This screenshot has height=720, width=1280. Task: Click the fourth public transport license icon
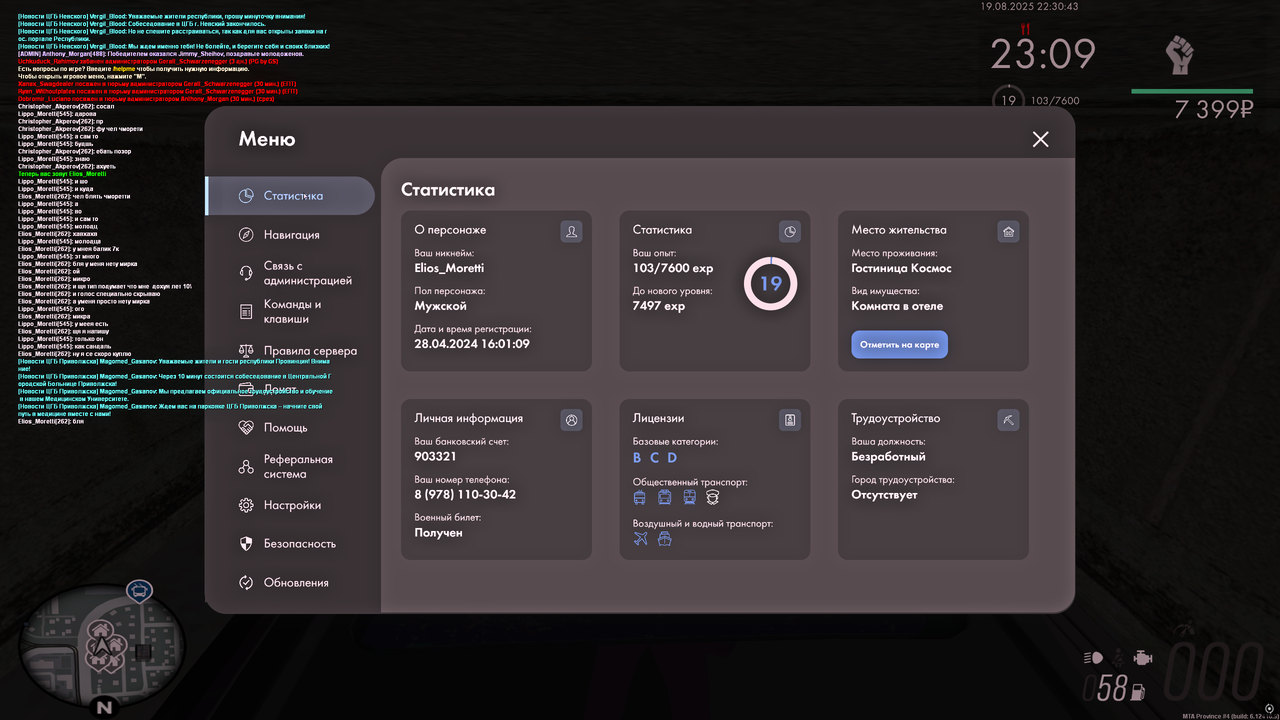coord(713,497)
